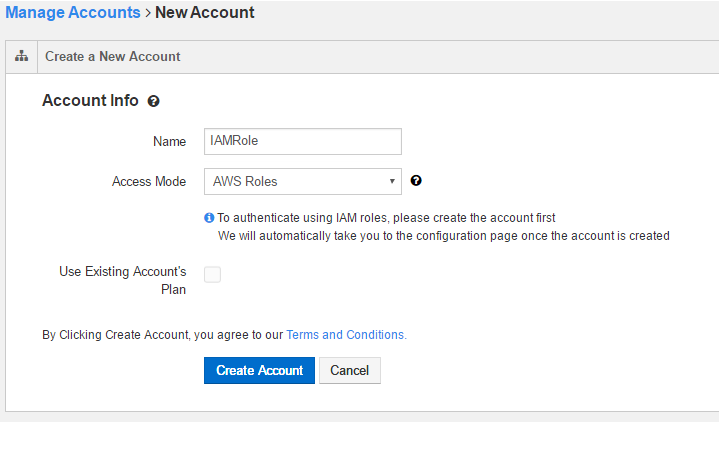Click the 'To authenticate using IAM roles' message
This screenshot has width=719, height=453.
point(386,218)
